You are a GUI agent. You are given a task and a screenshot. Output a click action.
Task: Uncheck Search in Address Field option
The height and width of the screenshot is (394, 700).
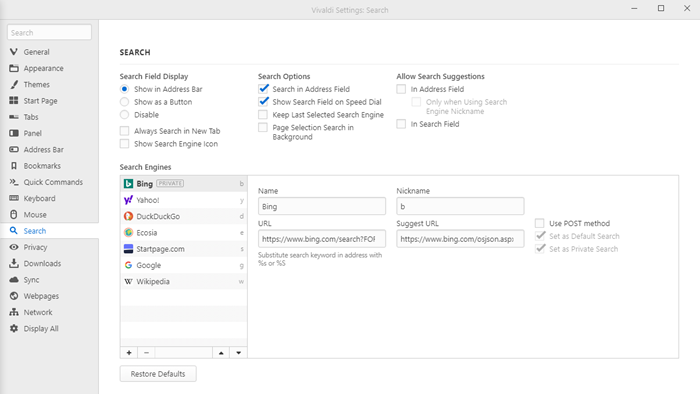263,89
